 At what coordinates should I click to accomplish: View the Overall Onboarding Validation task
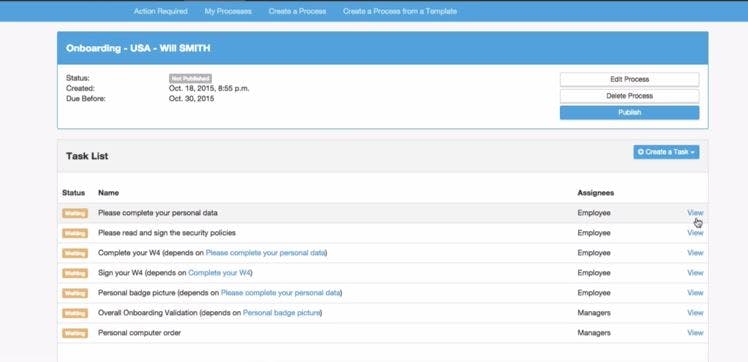pyautogui.click(x=695, y=313)
